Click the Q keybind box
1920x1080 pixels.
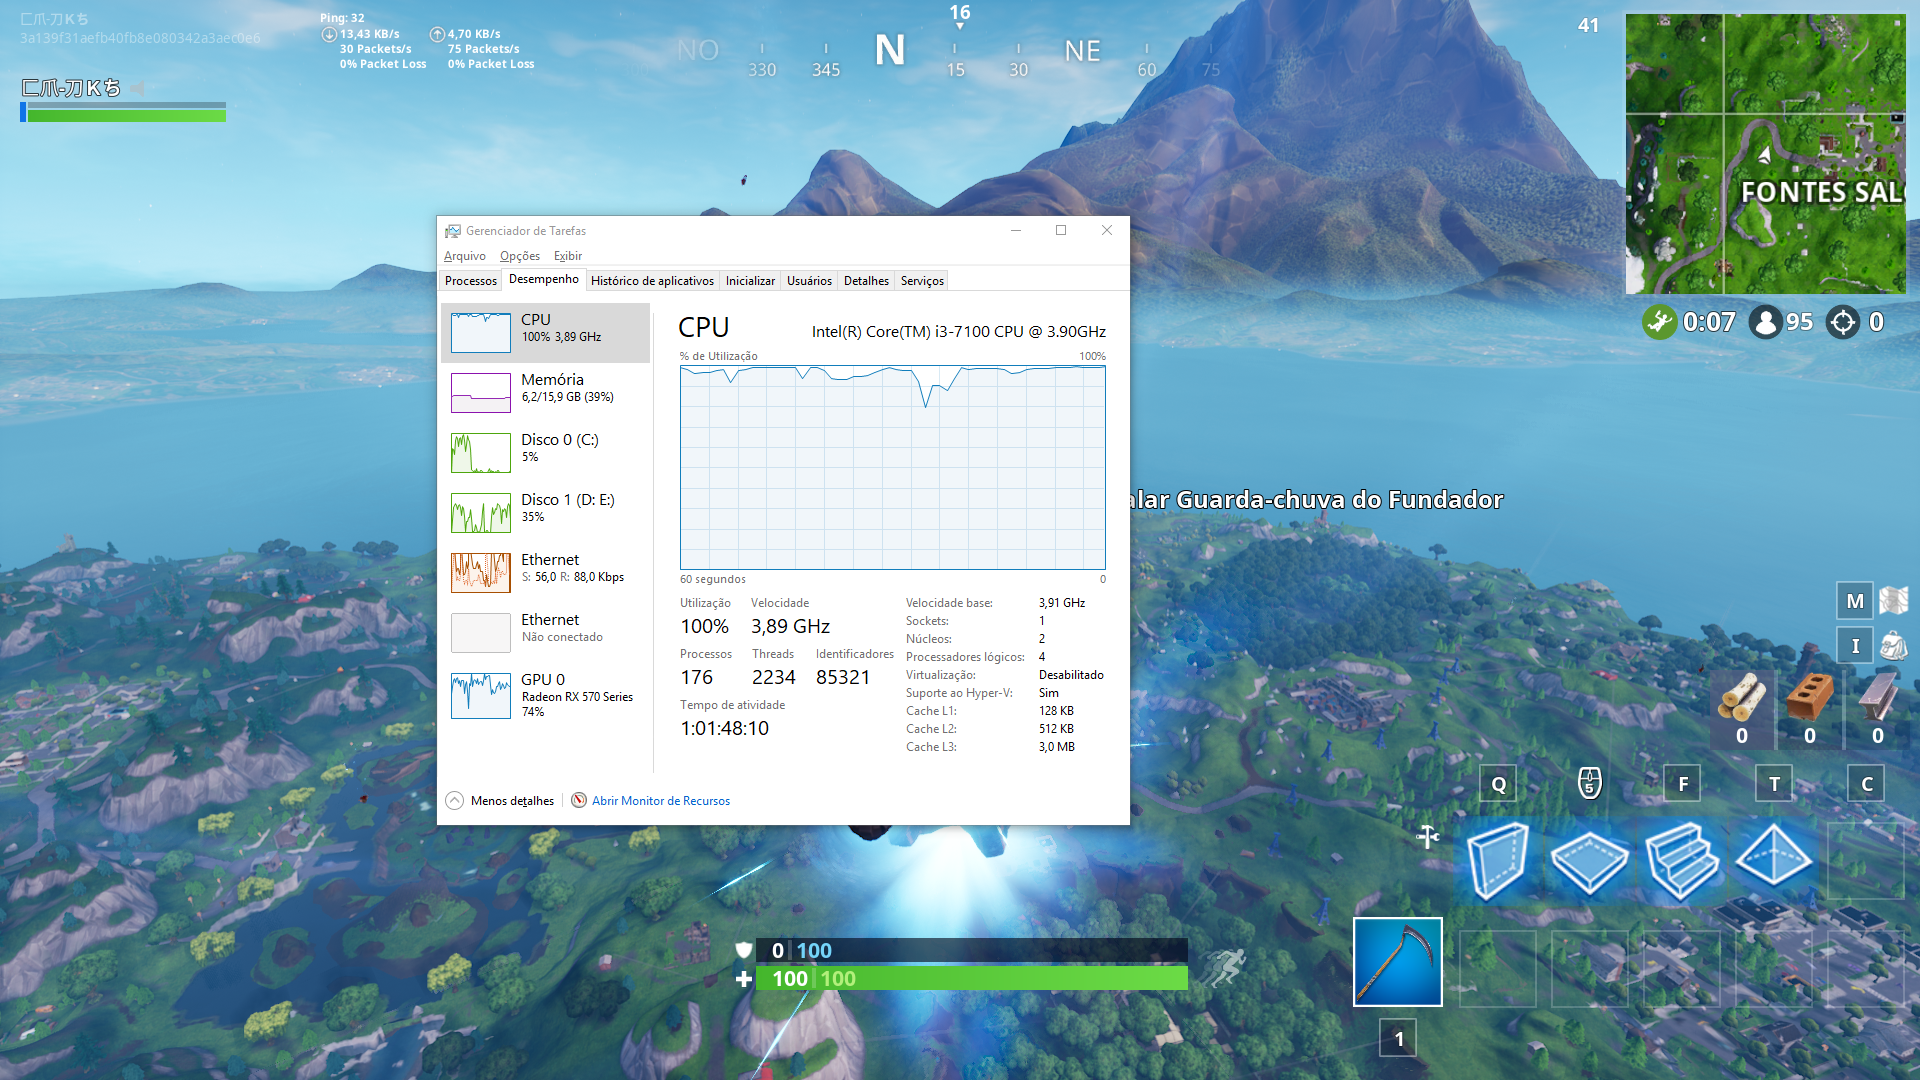coord(1498,784)
